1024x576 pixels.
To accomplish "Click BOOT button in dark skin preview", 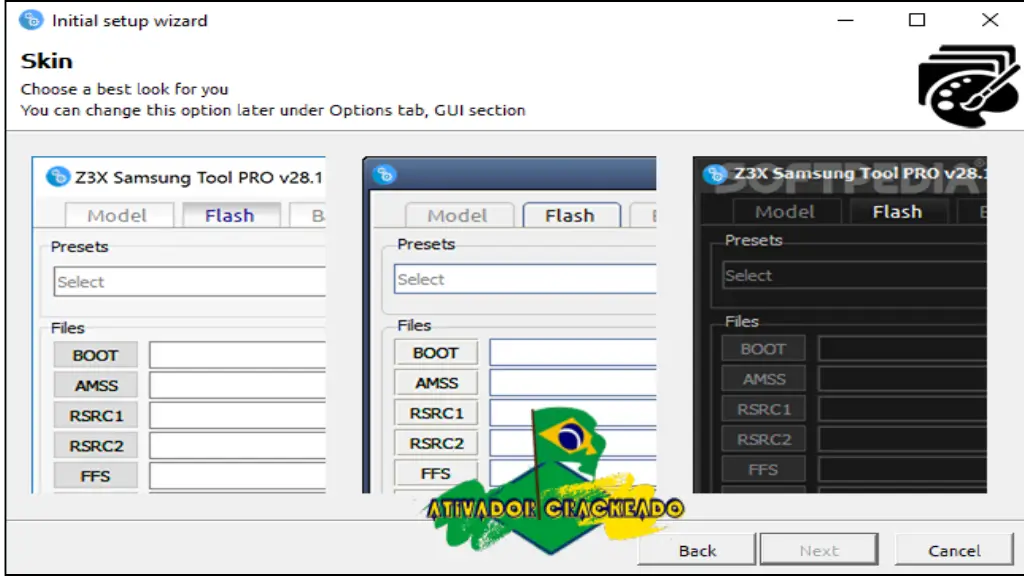I will coord(763,349).
